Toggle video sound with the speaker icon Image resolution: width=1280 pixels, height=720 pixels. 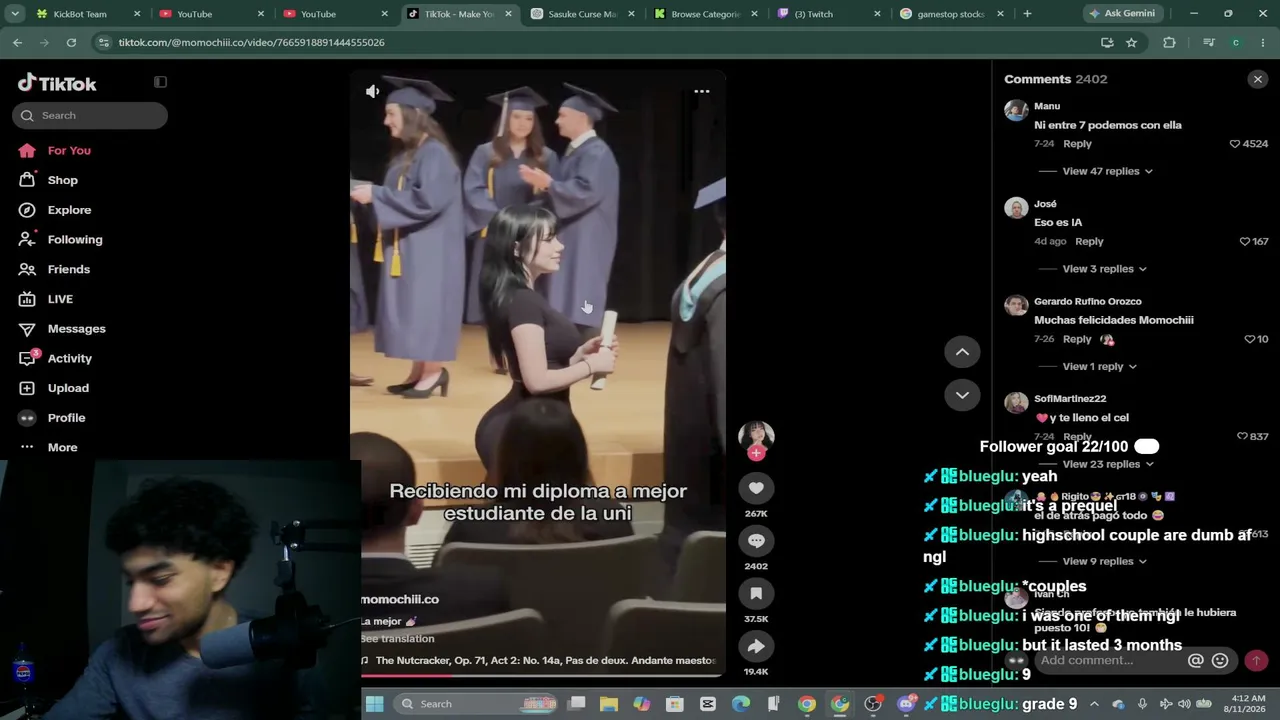tap(372, 91)
